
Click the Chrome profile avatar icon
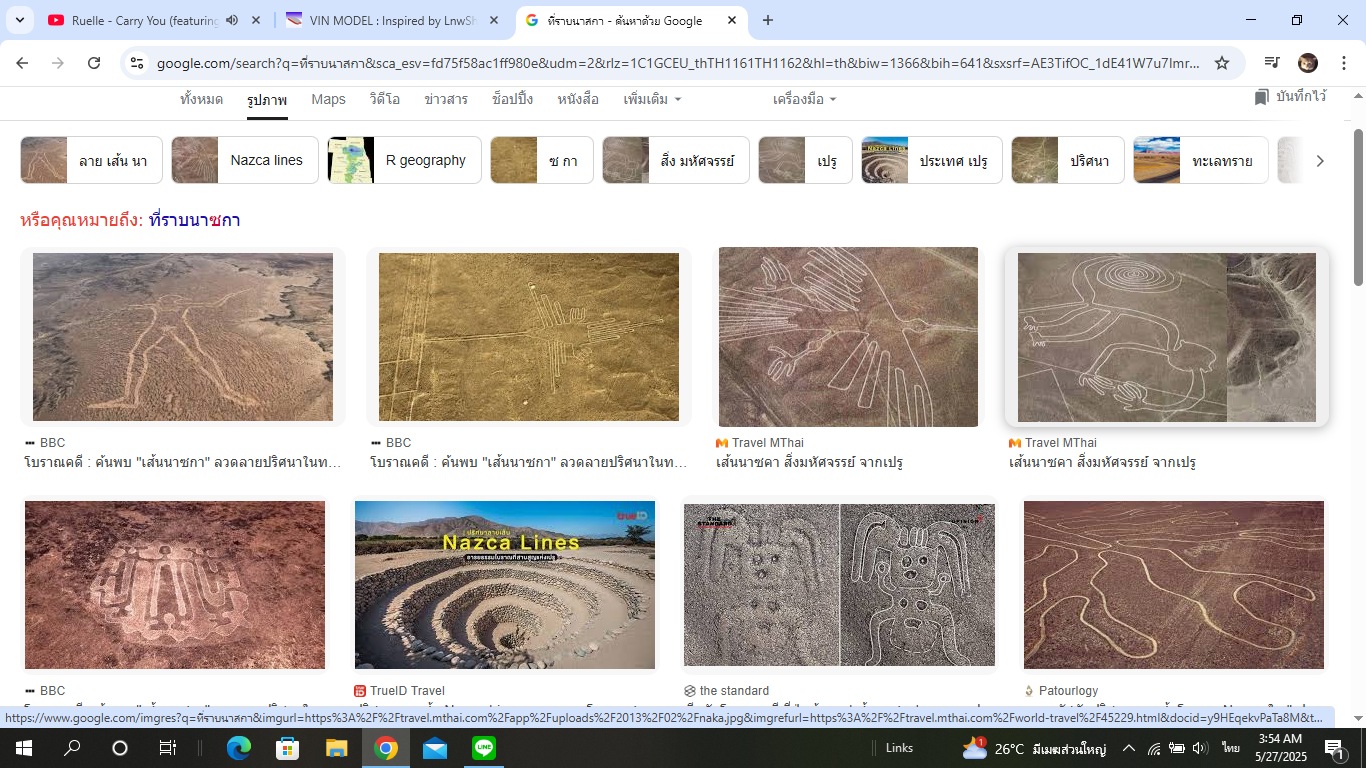(1307, 63)
